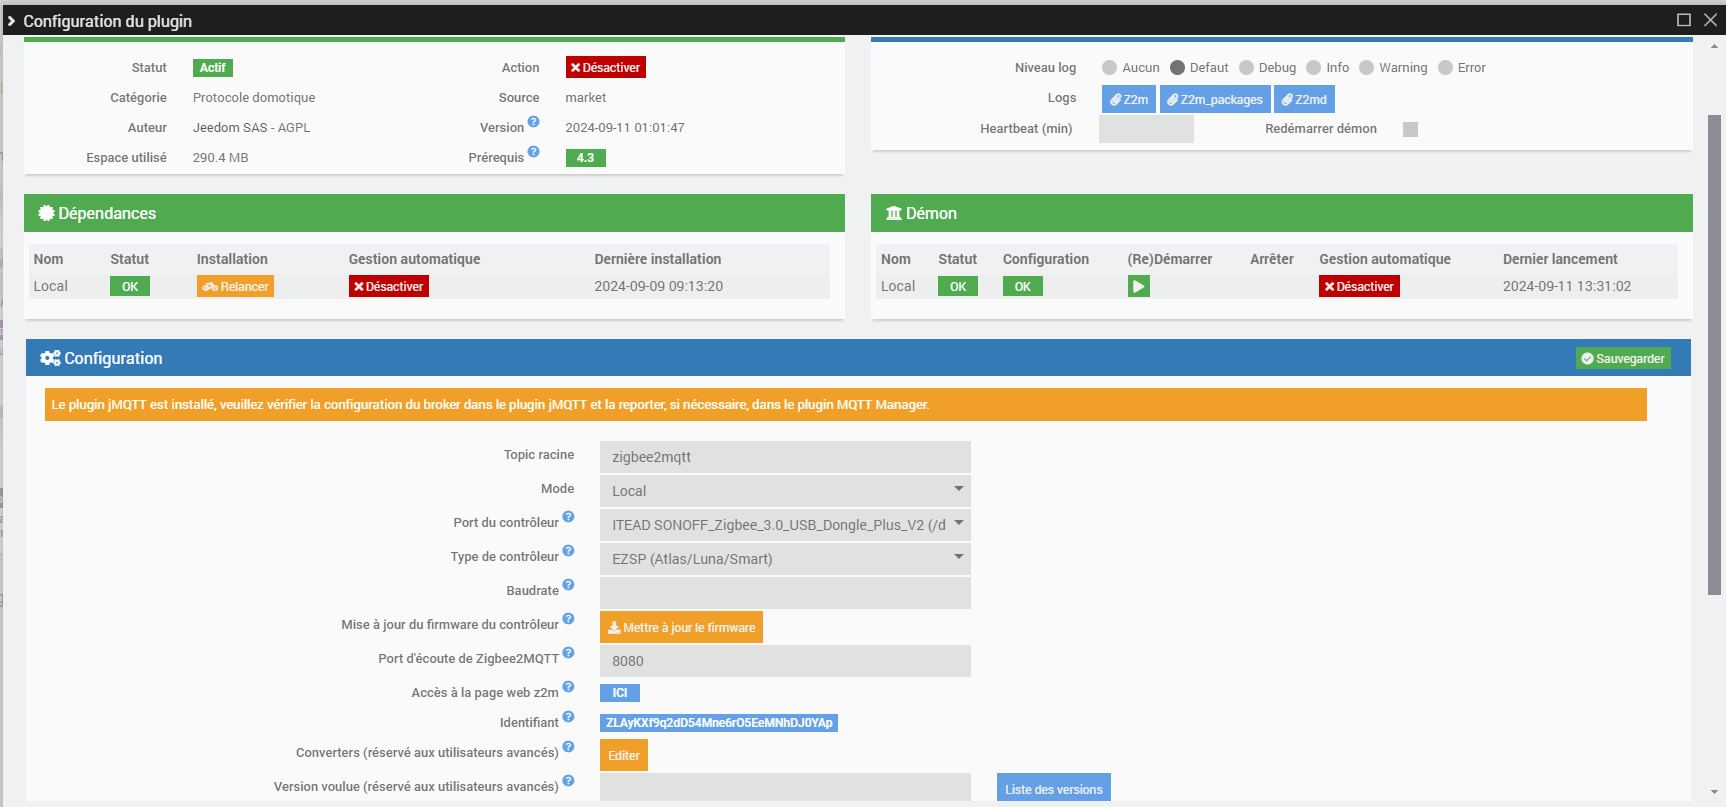1726x807 pixels.
Task: Select the Aucun log level
Action: coord(1109,68)
